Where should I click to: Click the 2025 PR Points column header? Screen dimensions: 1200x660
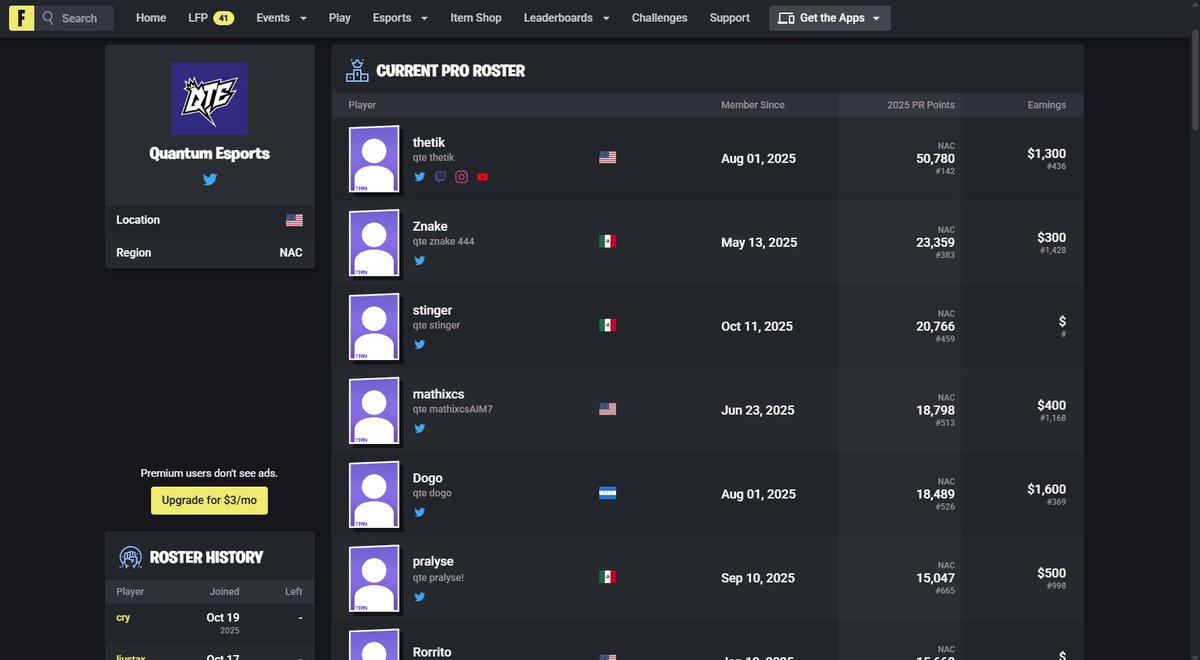921,105
